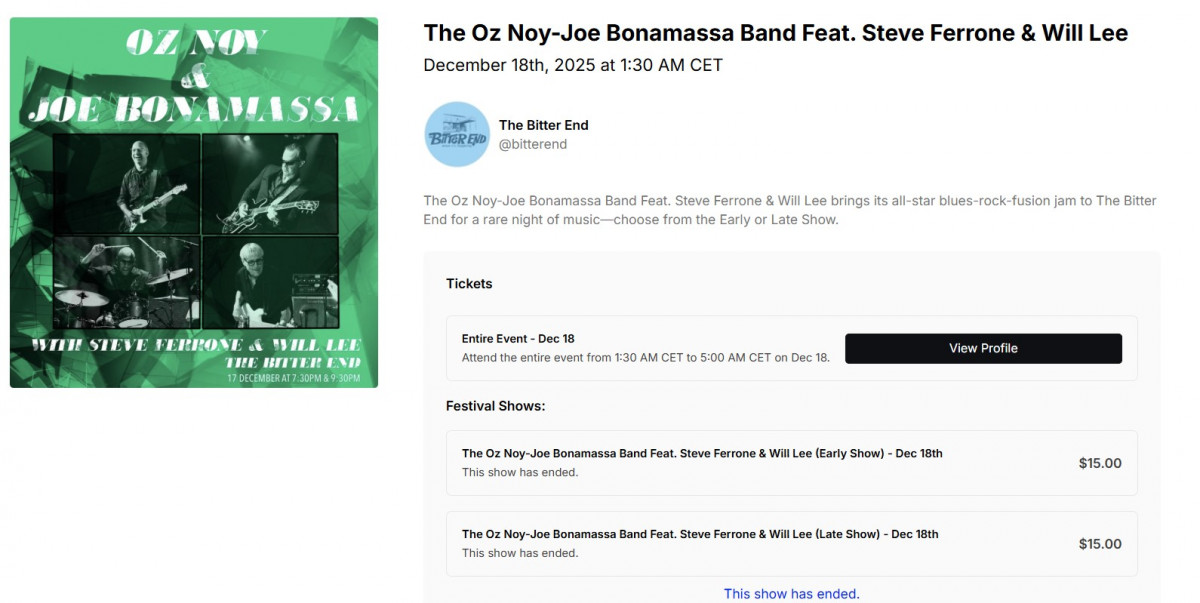Viewport: 1200px width, 603px height.
Task: Open The Bitter End venue name link
Action: pos(543,125)
